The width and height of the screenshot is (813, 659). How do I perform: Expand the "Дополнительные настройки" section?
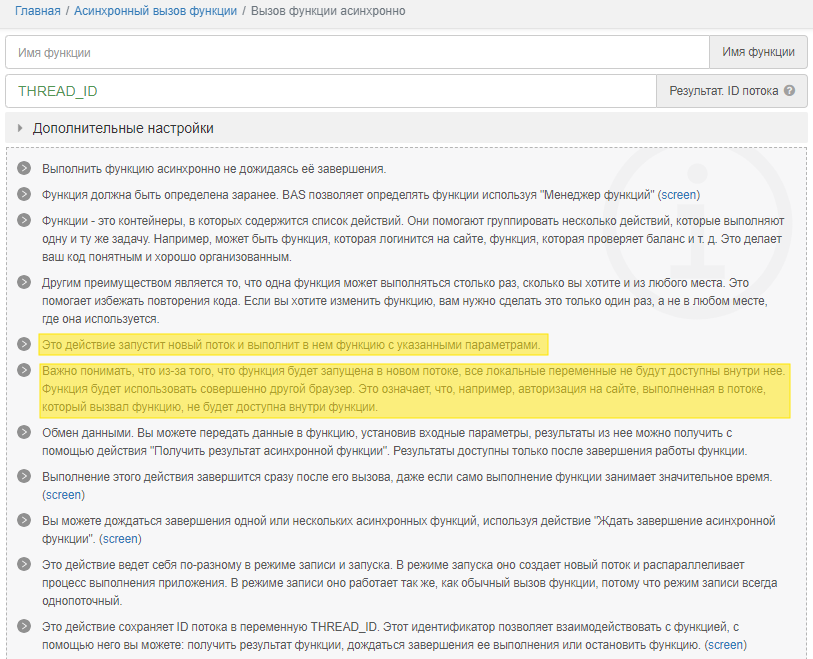123,128
